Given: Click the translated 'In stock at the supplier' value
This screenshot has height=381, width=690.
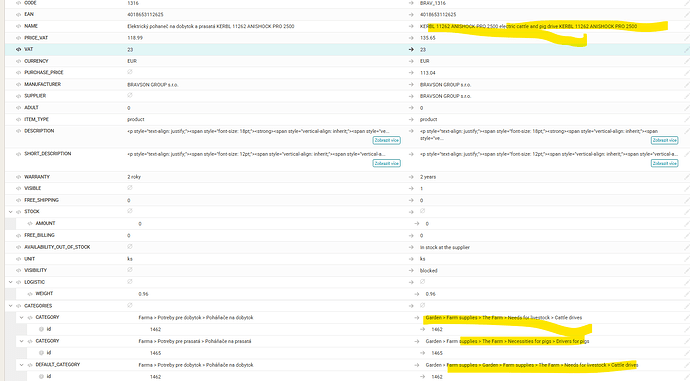Looking at the screenshot, I should (x=445, y=247).
